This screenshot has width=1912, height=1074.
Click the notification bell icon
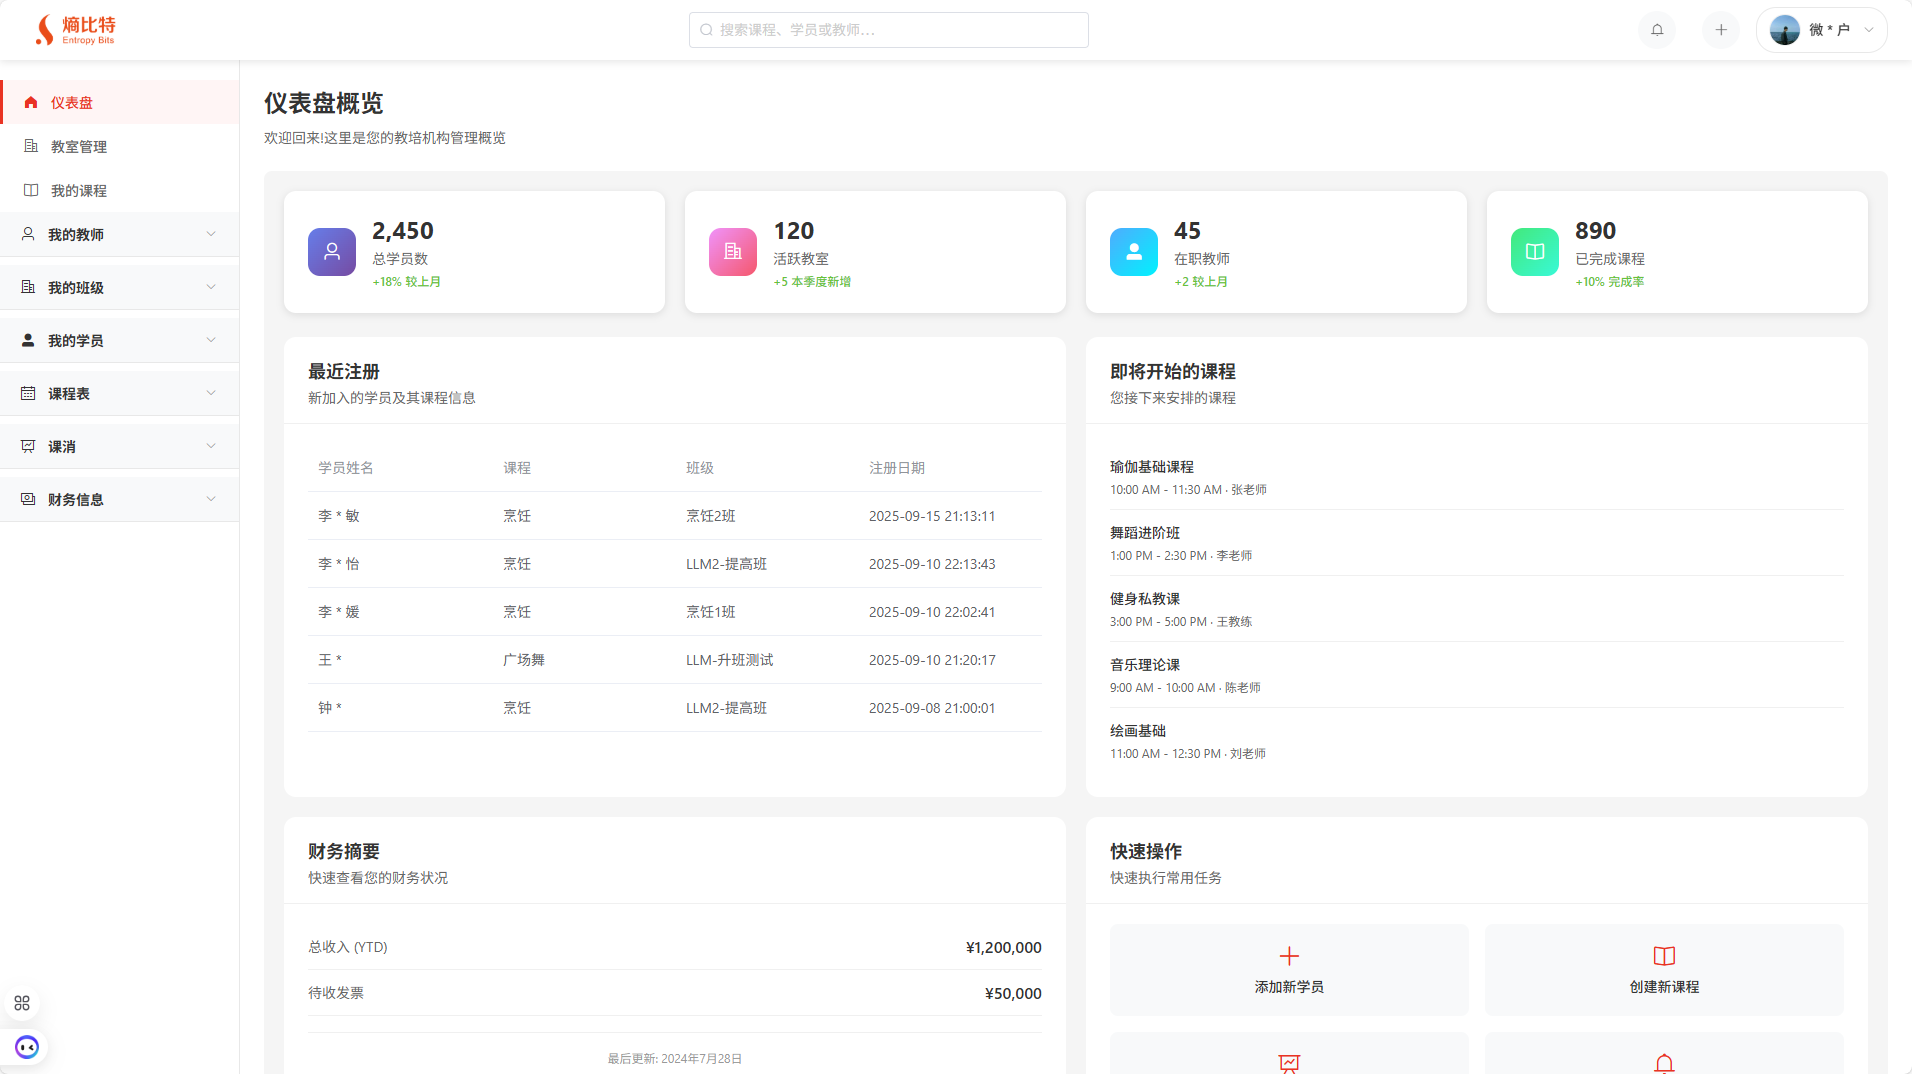click(1656, 30)
